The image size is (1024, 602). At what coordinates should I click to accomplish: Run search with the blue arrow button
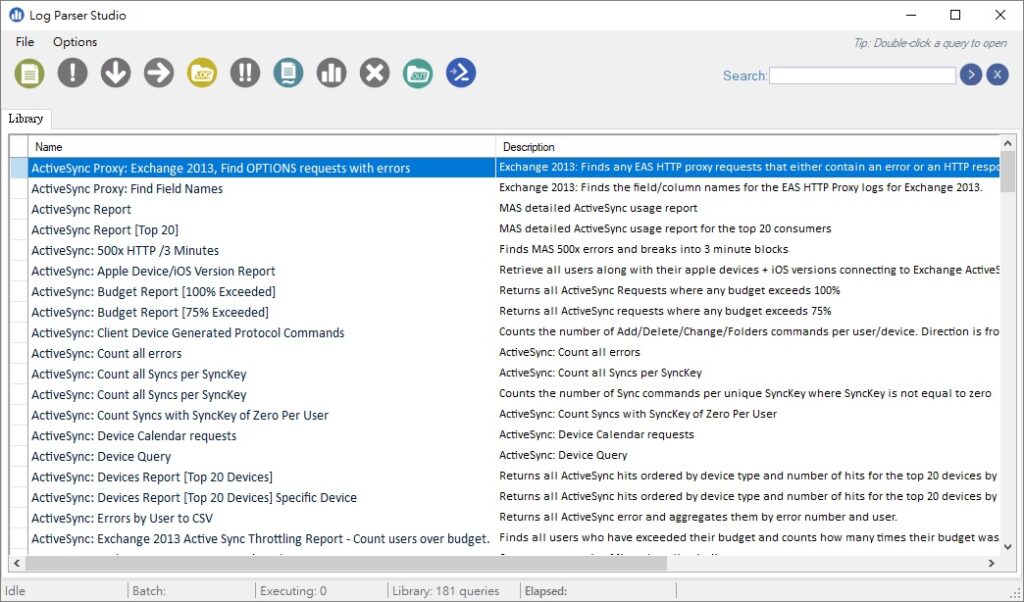coord(970,75)
